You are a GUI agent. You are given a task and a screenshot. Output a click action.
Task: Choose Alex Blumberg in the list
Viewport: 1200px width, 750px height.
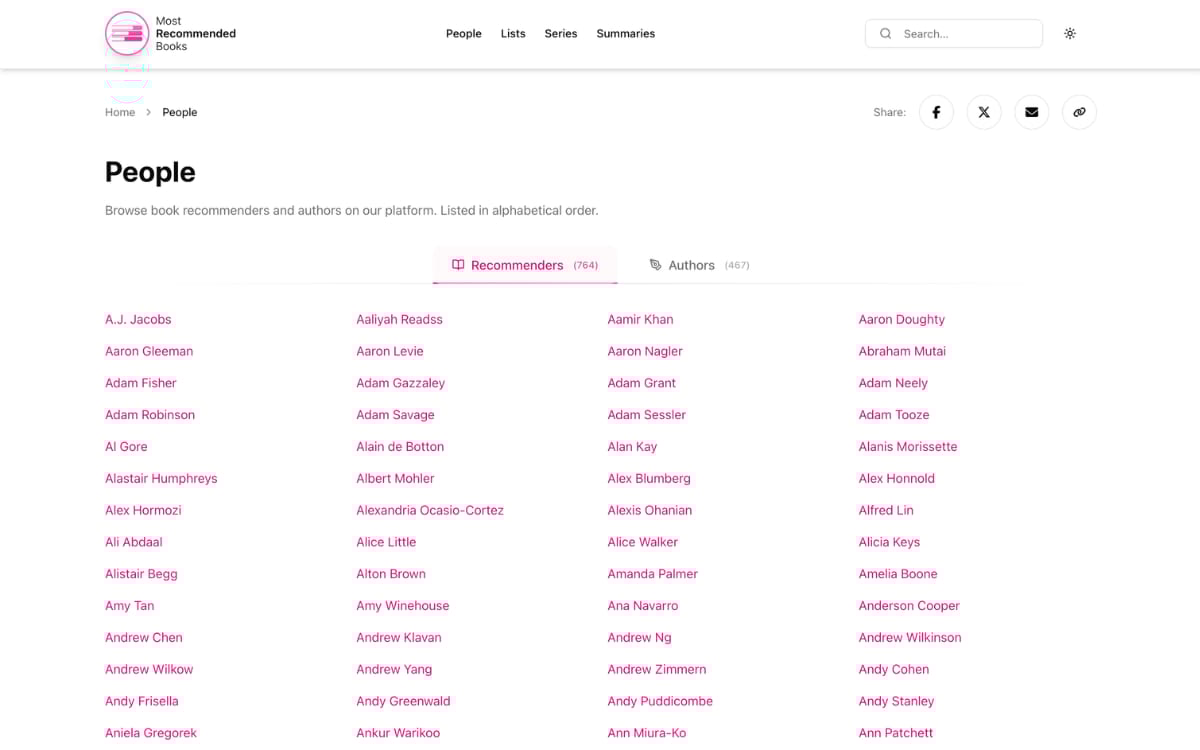coord(649,479)
